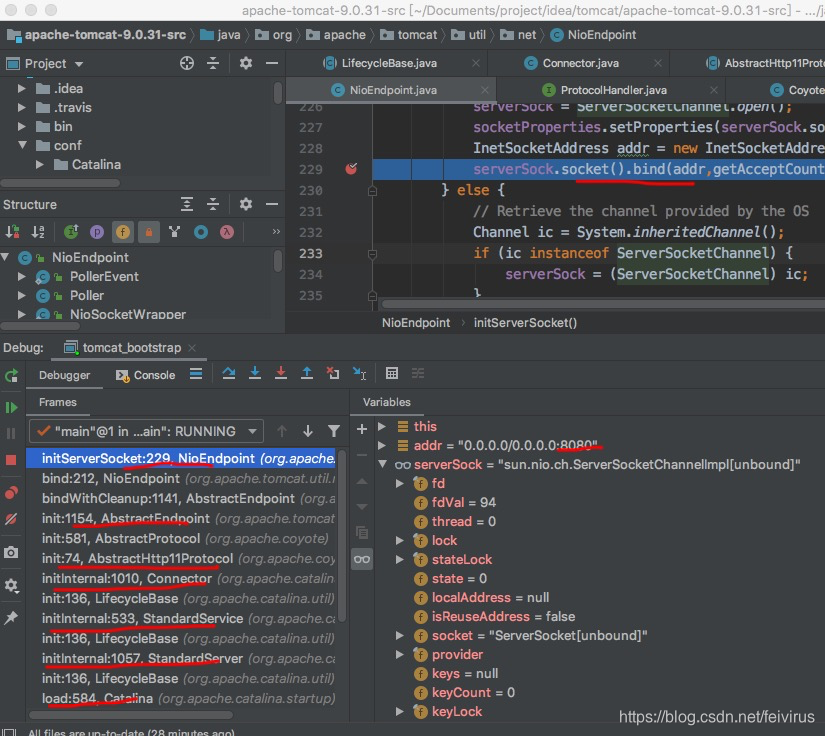The height and width of the screenshot is (736, 825).
Task: Toggle show lambdas filter in Structure
Action: click(227, 231)
